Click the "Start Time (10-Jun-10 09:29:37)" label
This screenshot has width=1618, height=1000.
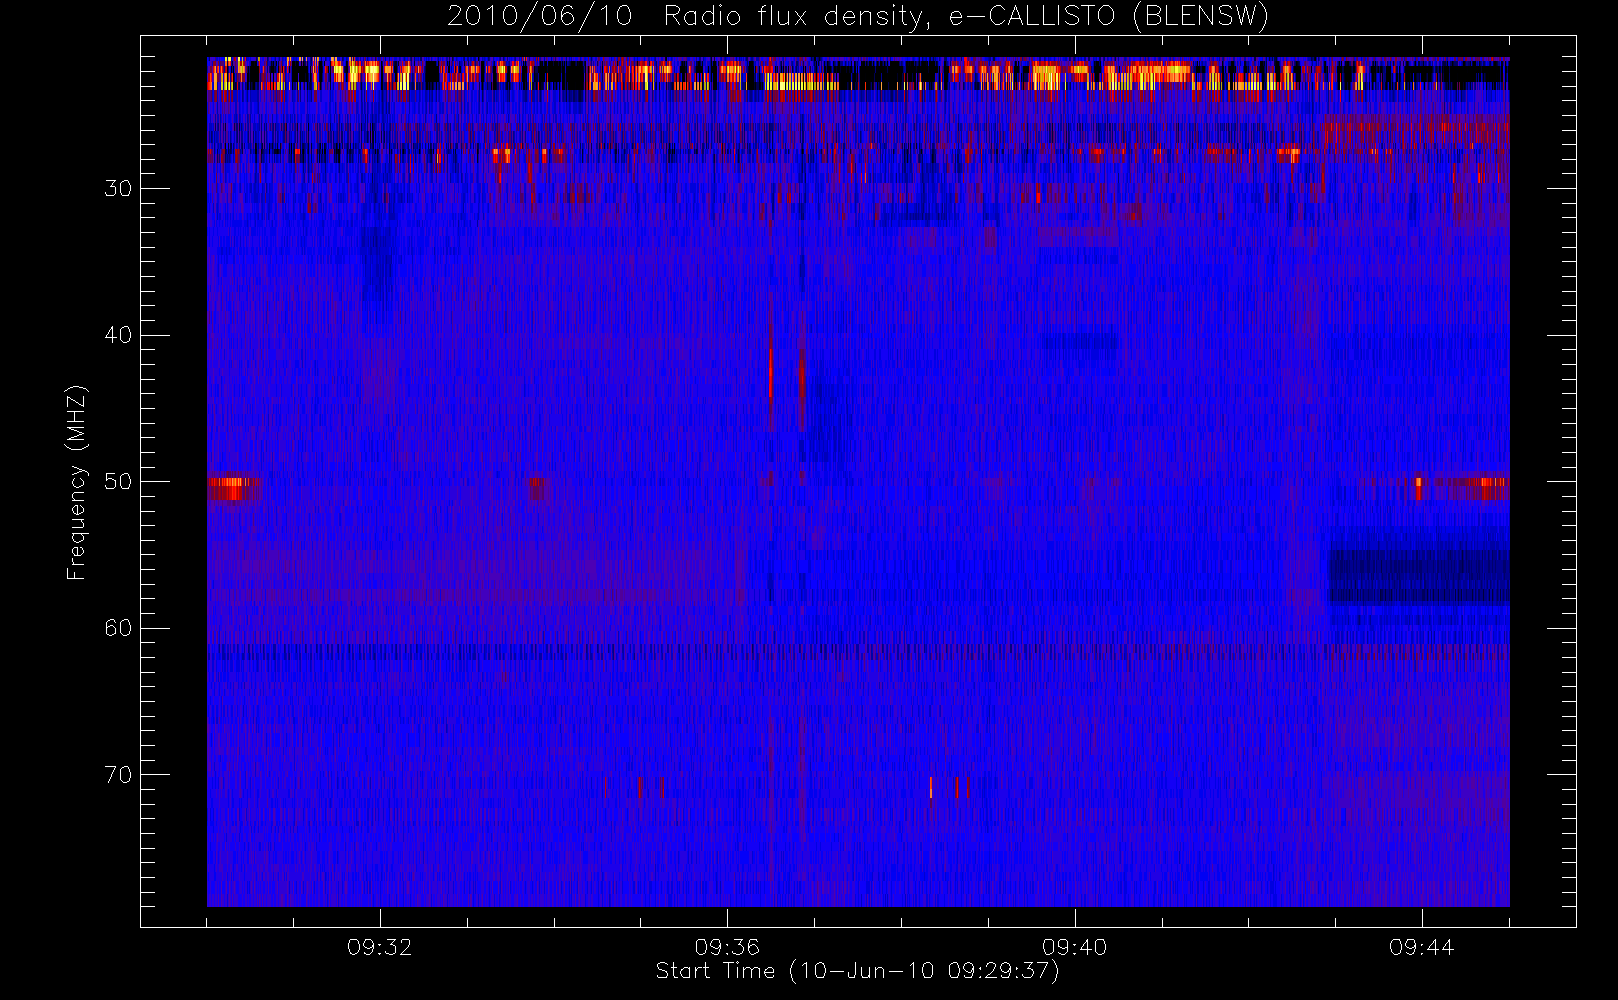coord(857,971)
